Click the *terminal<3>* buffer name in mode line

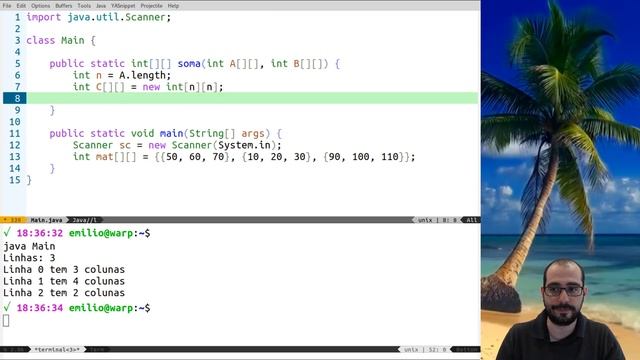tap(57, 349)
